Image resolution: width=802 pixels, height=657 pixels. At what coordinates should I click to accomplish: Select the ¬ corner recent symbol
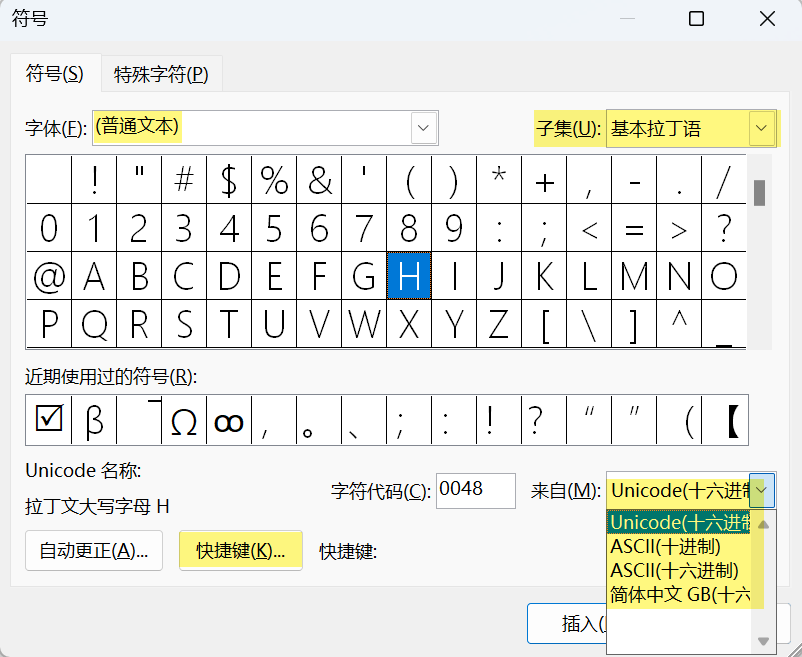139,420
